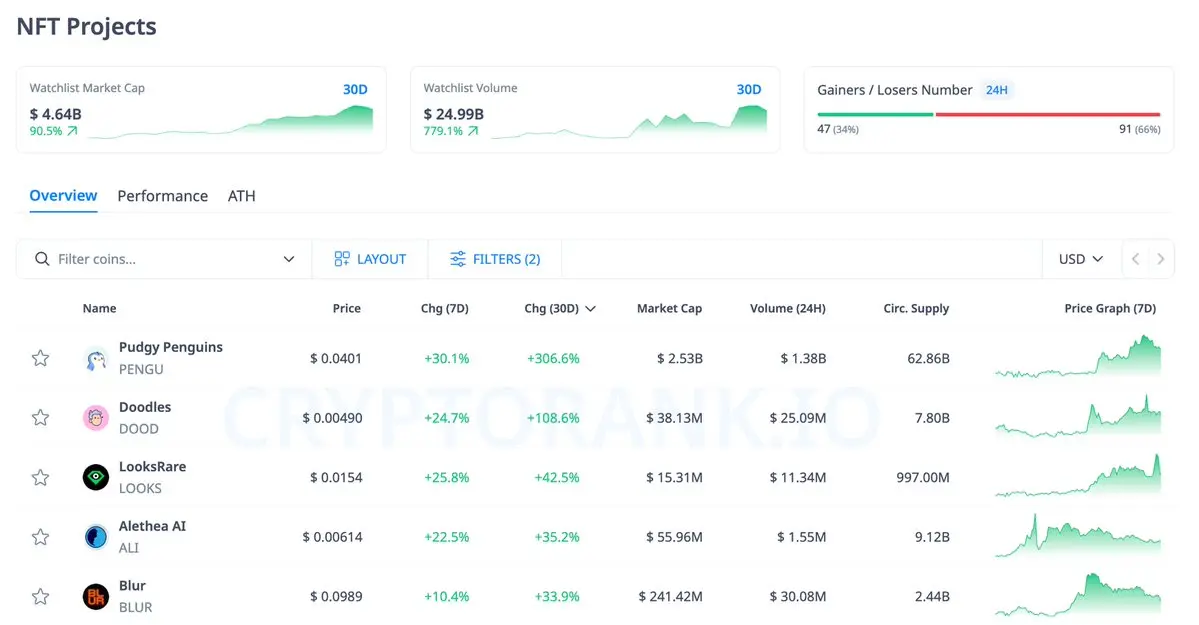Sort by the Name column header
The height and width of the screenshot is (625, 1199).
(x=99, y=308)
